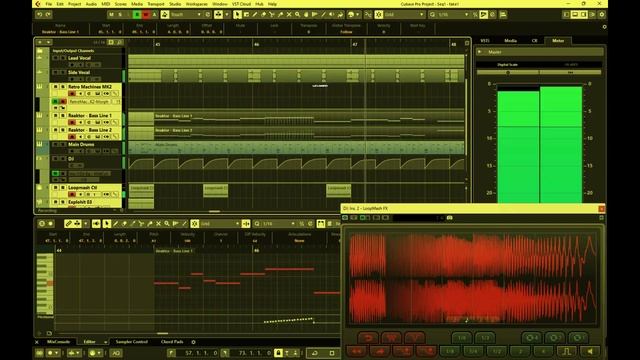Click the Mute X tool in Key Editor toolbar
The image size is (640, 360).
[x=158, y=224]
